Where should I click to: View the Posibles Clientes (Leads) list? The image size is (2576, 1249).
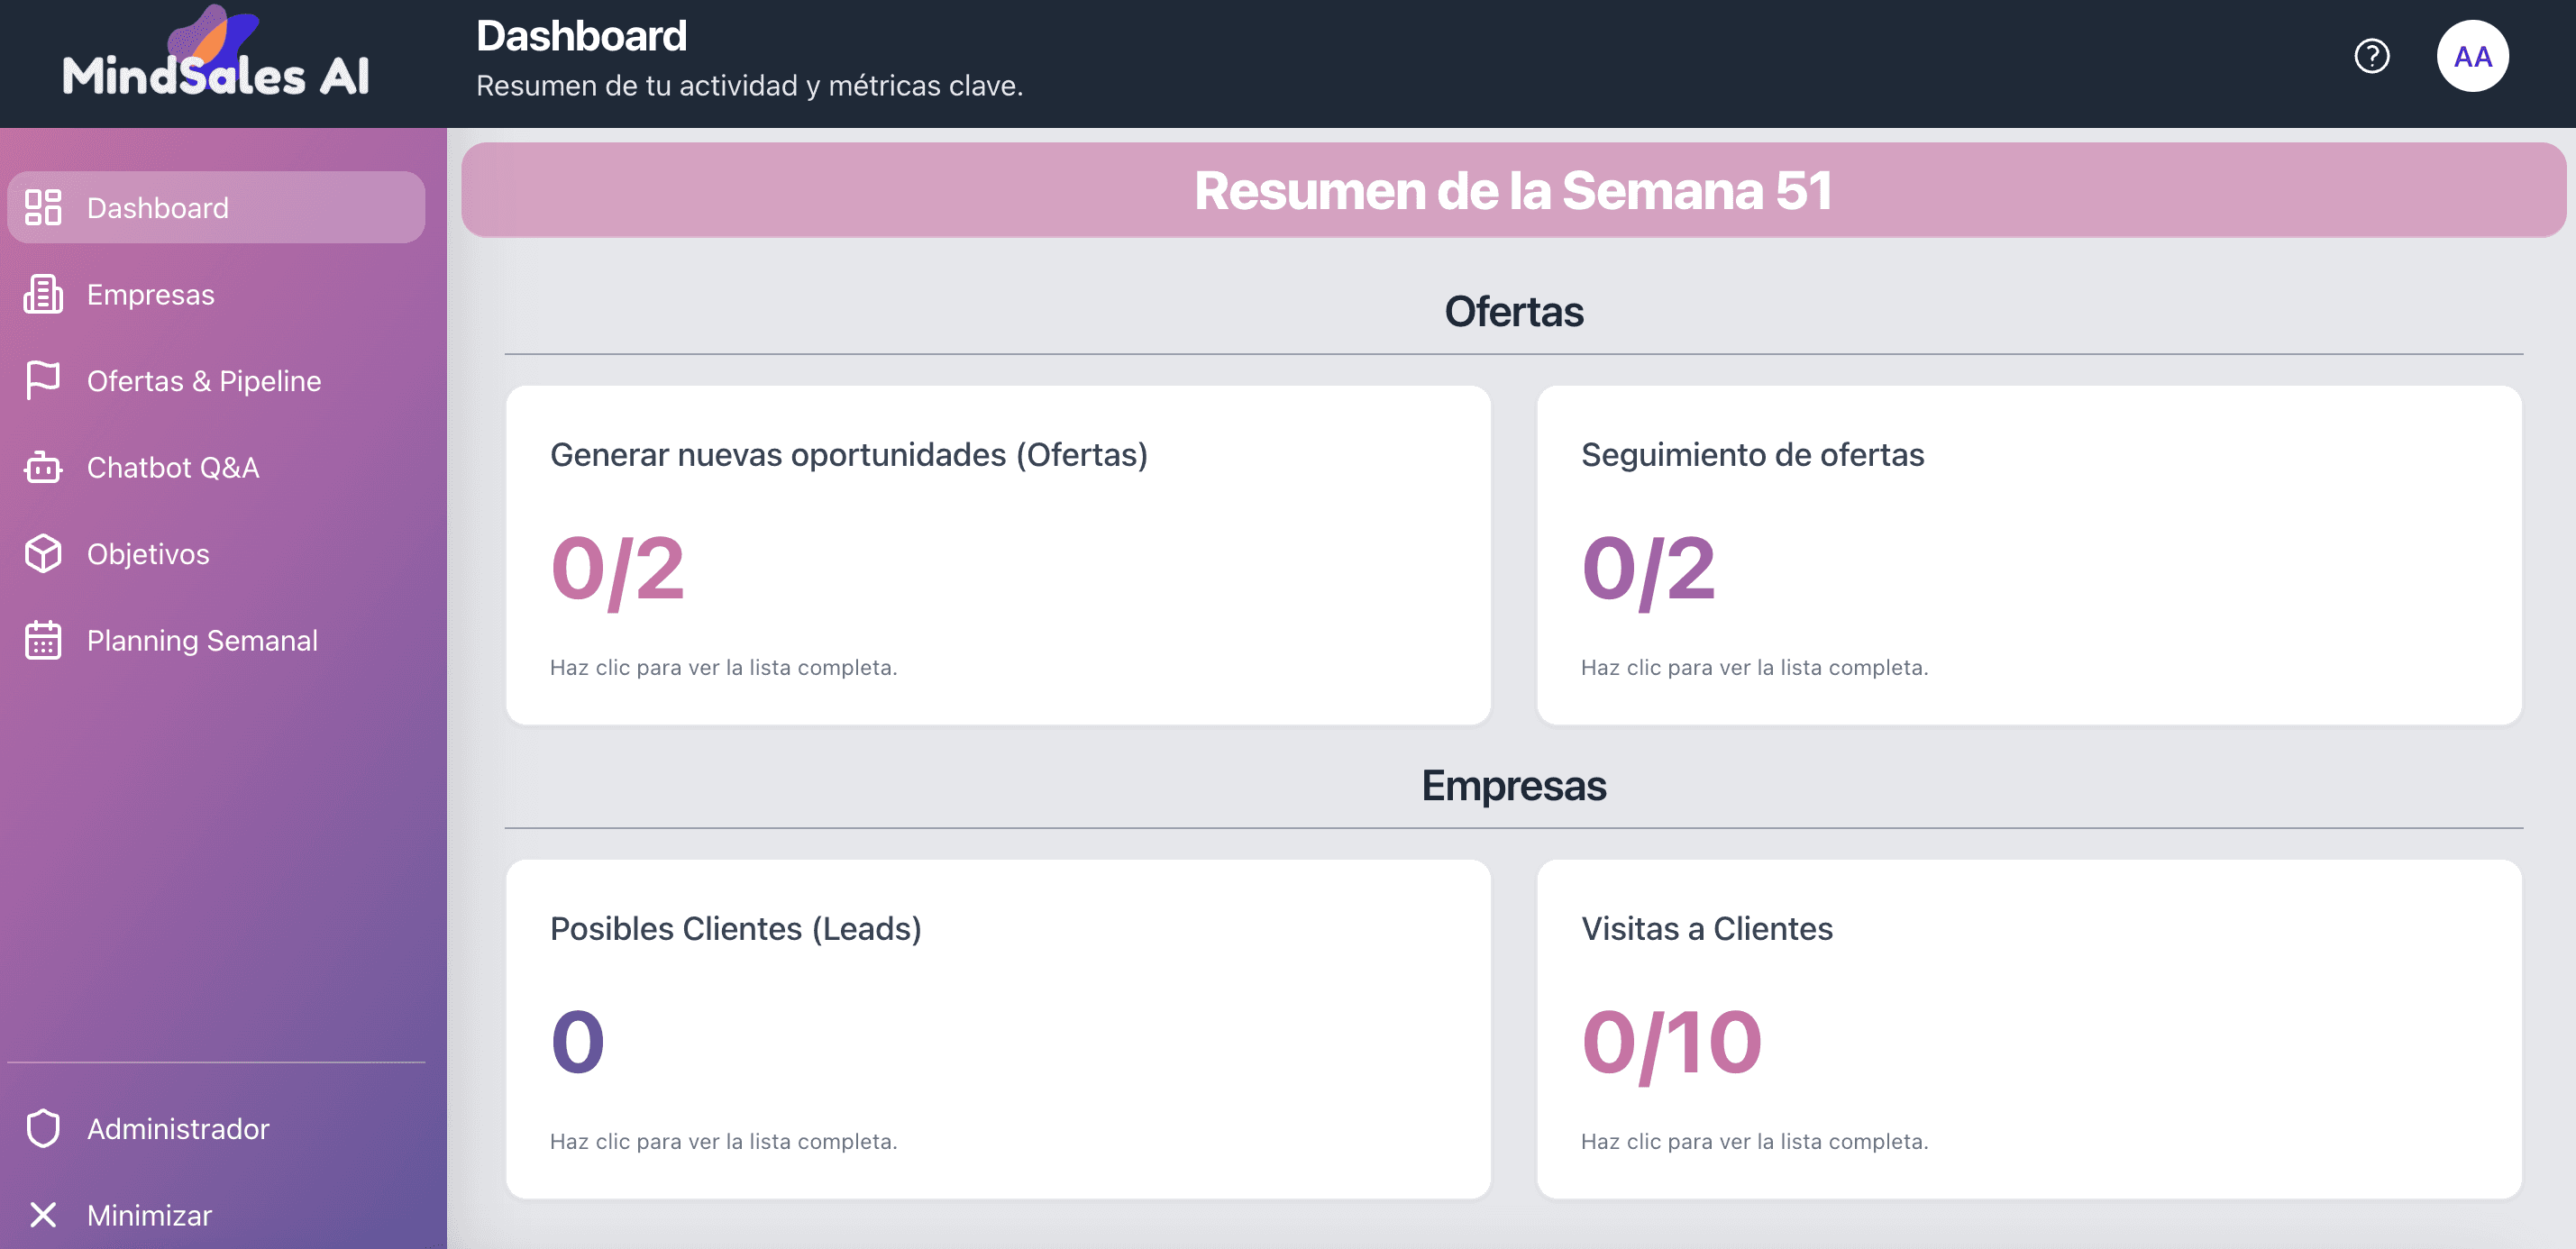998,1029
